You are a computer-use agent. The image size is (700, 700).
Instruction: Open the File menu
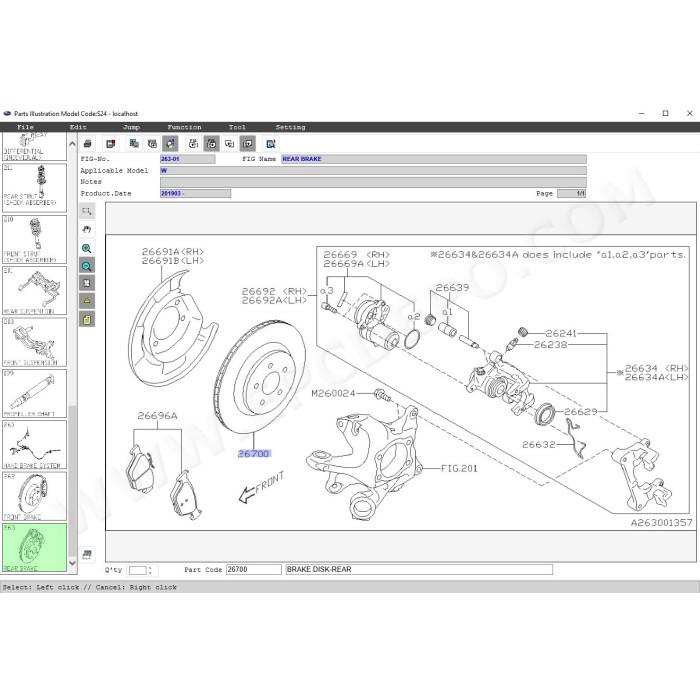pos(25,127)
